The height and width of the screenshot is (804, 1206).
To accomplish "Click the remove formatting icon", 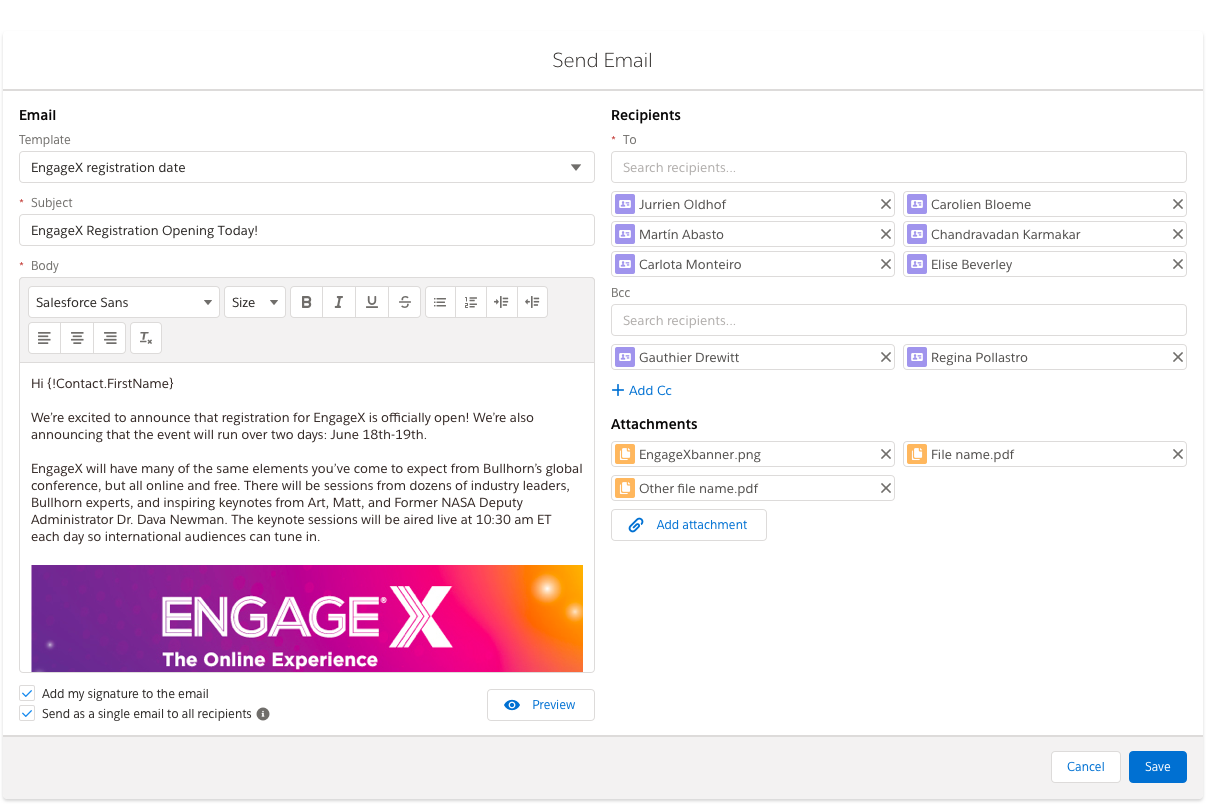I will point(146,338).
